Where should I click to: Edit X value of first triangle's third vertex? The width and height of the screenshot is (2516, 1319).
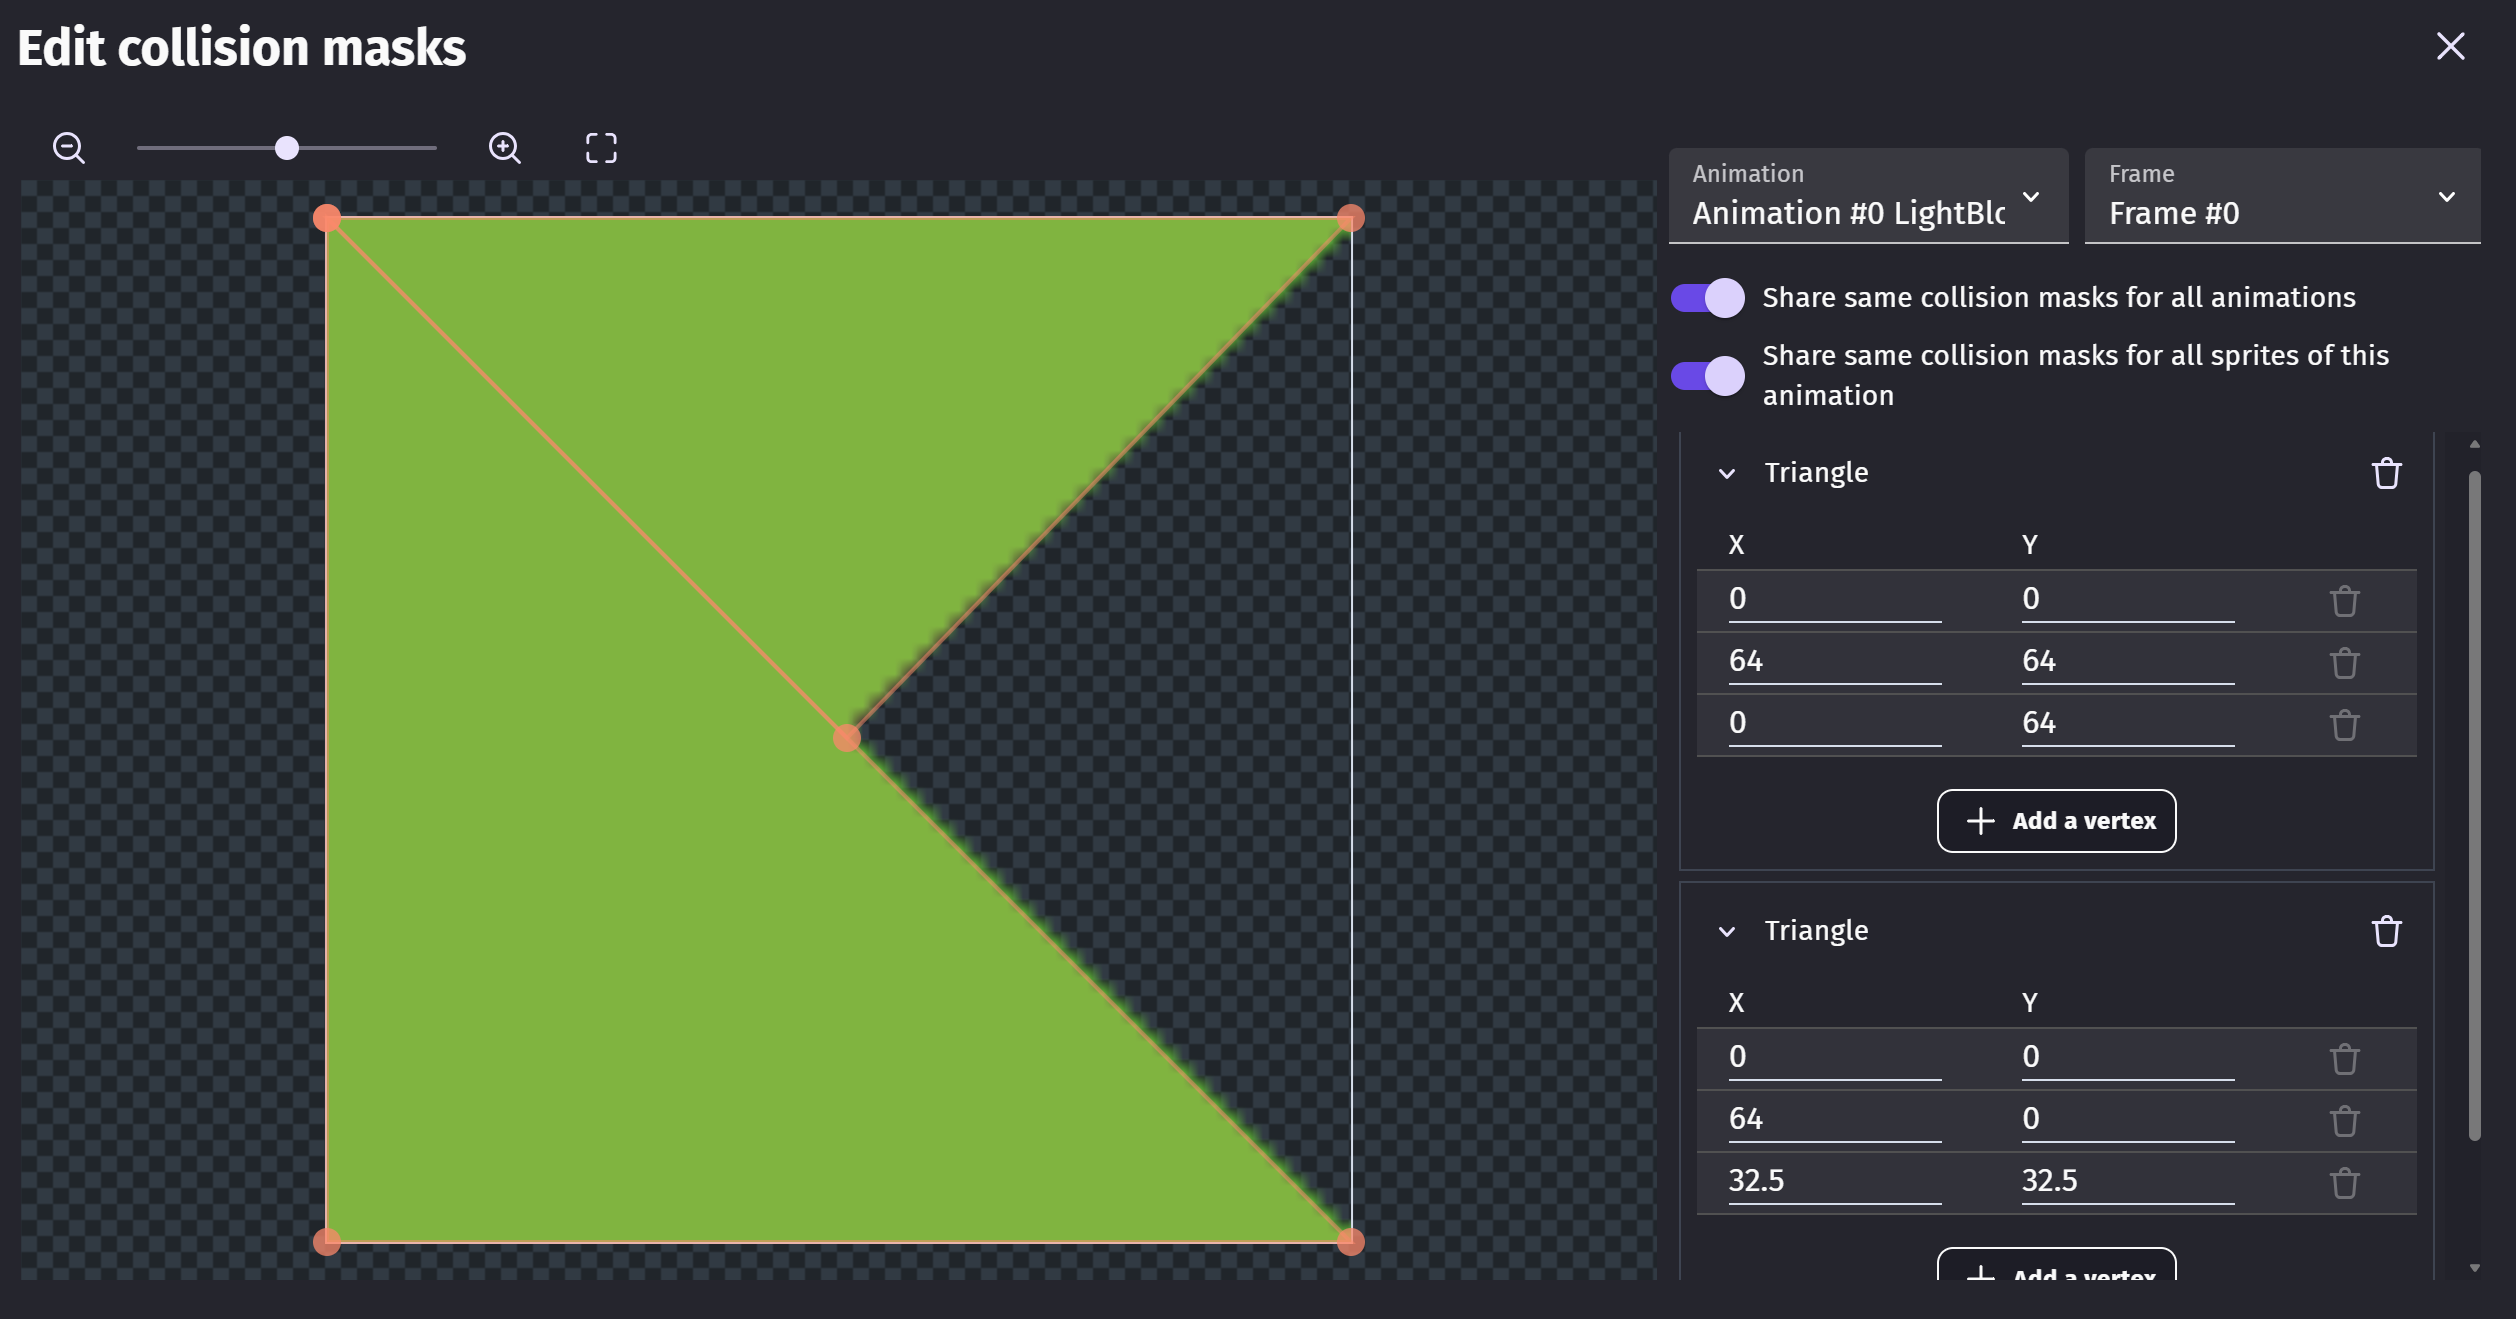coord(1835,723)
